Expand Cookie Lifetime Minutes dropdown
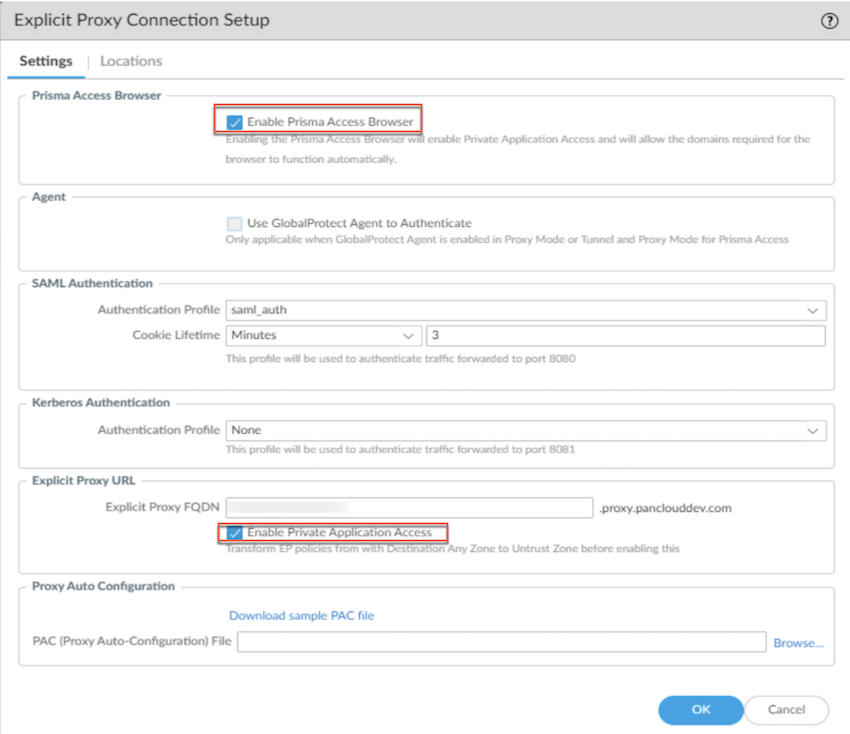This screenshot has height=734, width=850. tap(323, 335)
